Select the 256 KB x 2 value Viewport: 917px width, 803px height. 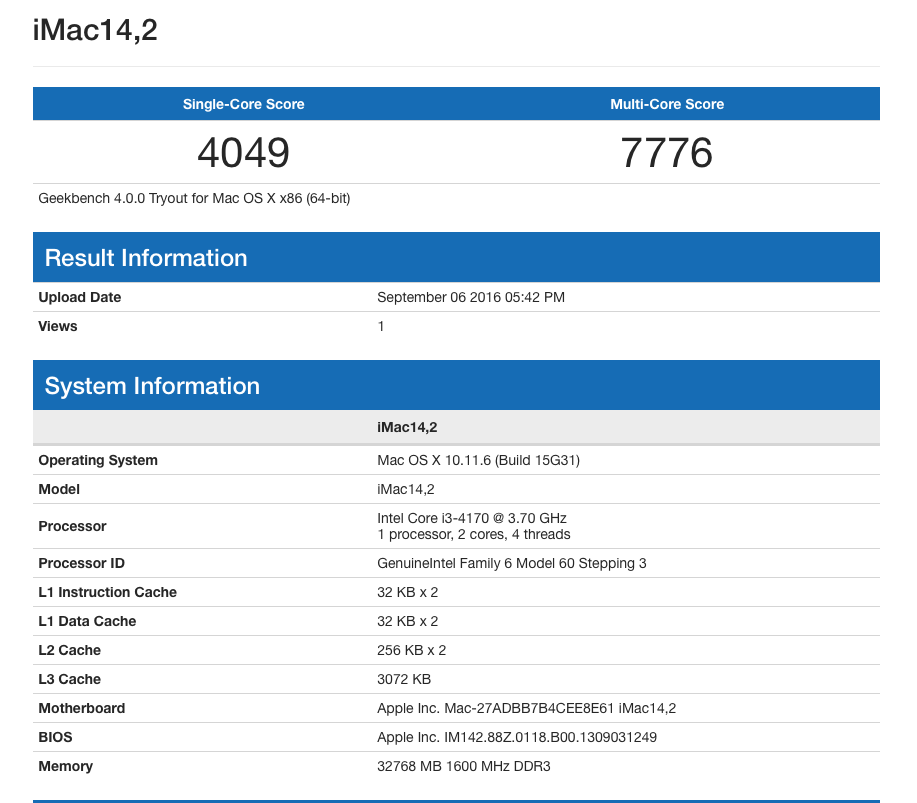click(x=412, y=650)
